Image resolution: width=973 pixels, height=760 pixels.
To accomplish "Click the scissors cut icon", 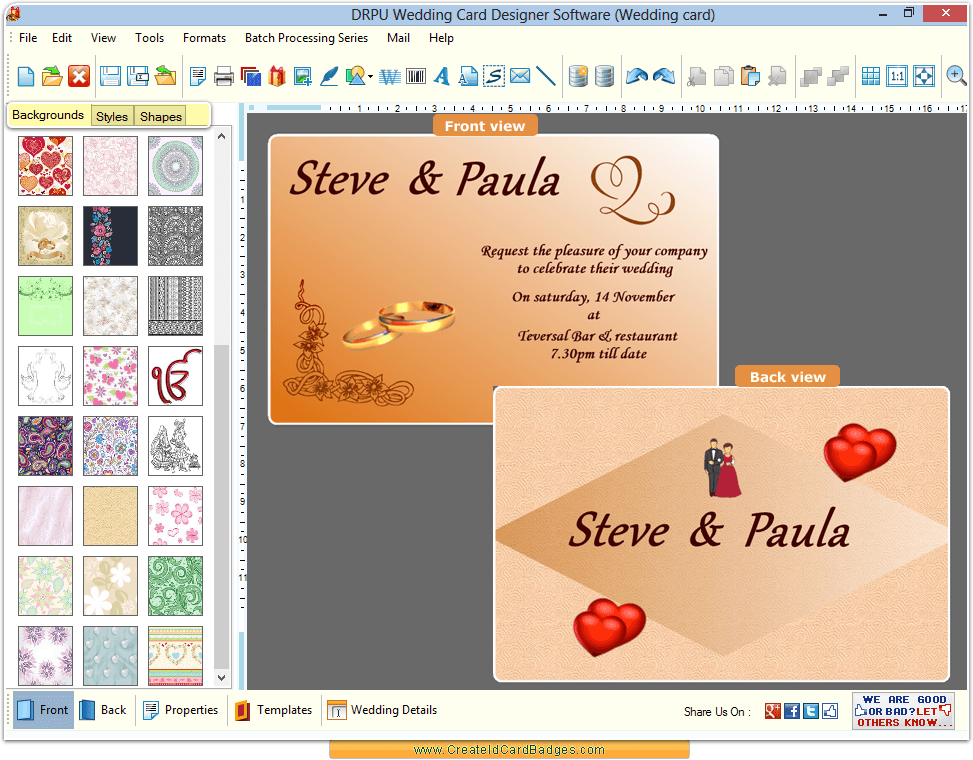I will click(697, 76).
